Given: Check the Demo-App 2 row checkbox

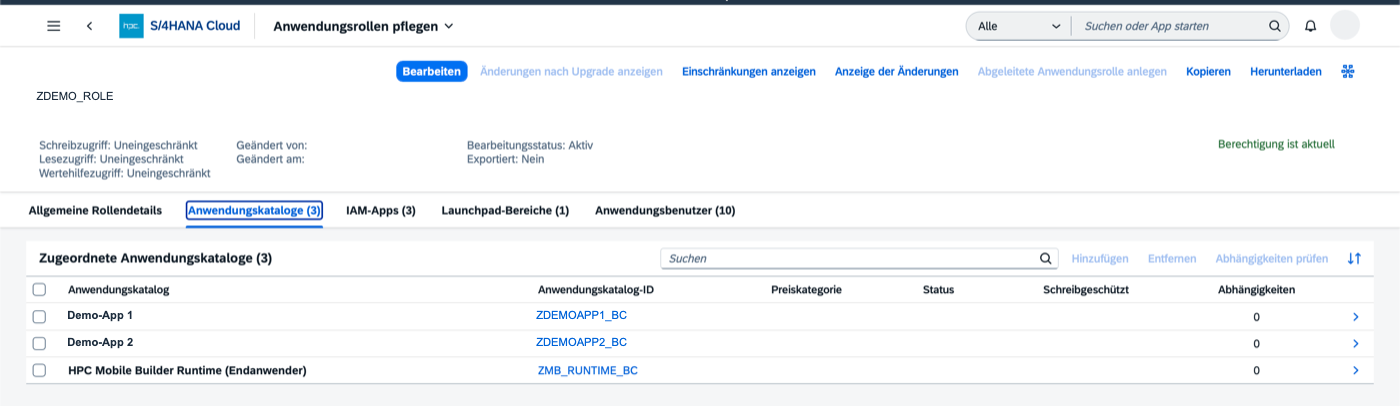Looking at the screenshot, I should (39, 343).
